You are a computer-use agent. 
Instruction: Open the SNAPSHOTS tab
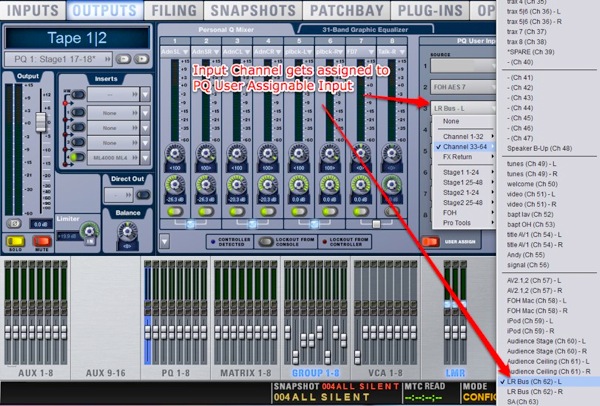tap(253, 10)
